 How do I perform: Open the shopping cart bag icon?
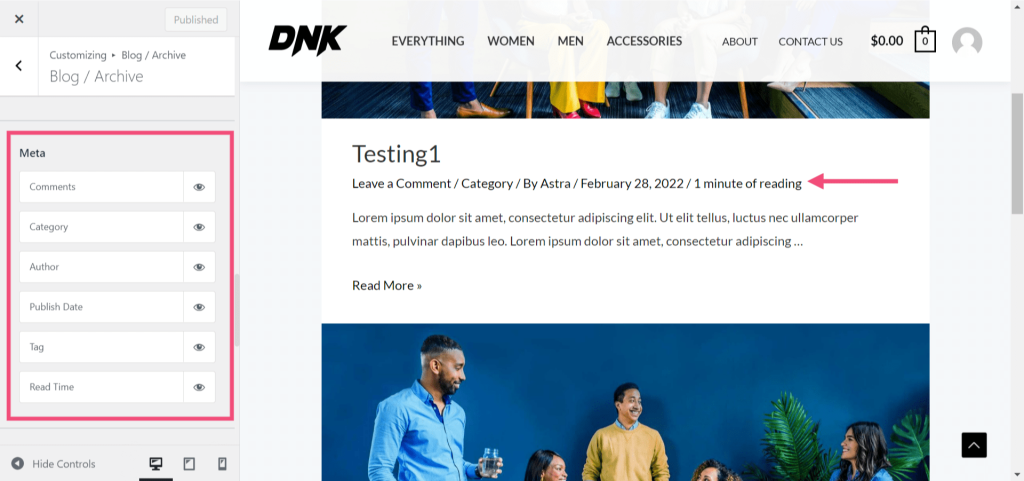point(925,40)
